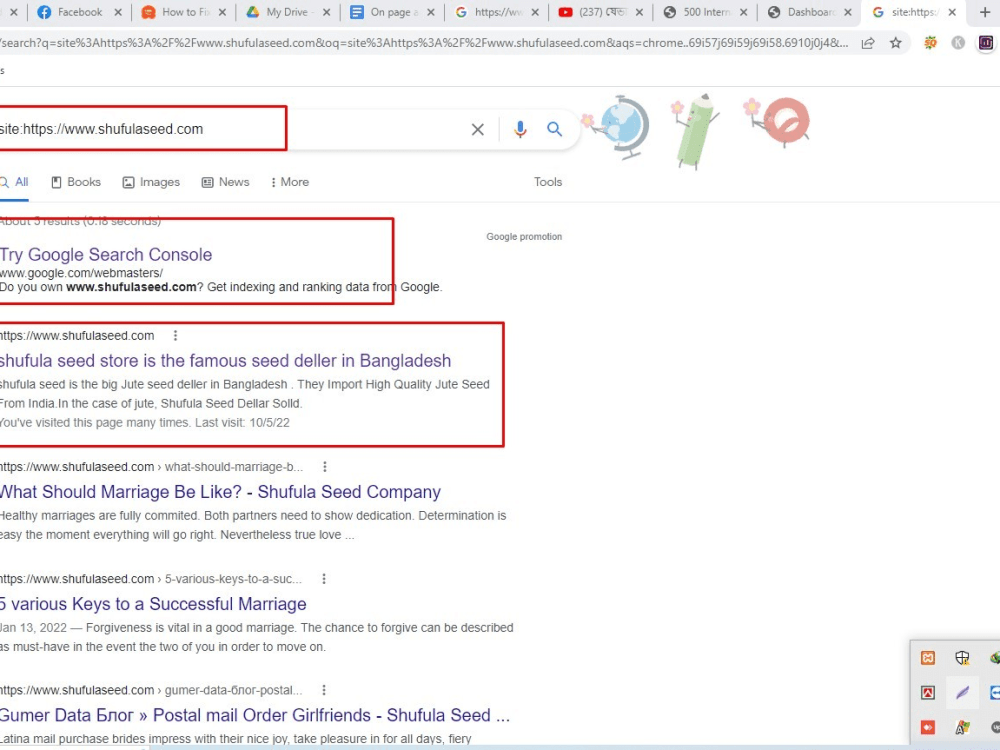Select the All results filter

tap(14, 182)
